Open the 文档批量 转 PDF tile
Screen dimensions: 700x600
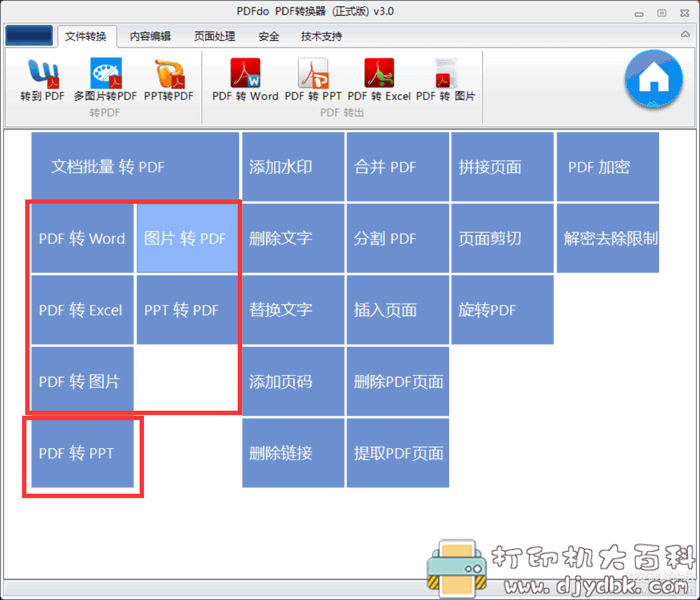(135, 166)
